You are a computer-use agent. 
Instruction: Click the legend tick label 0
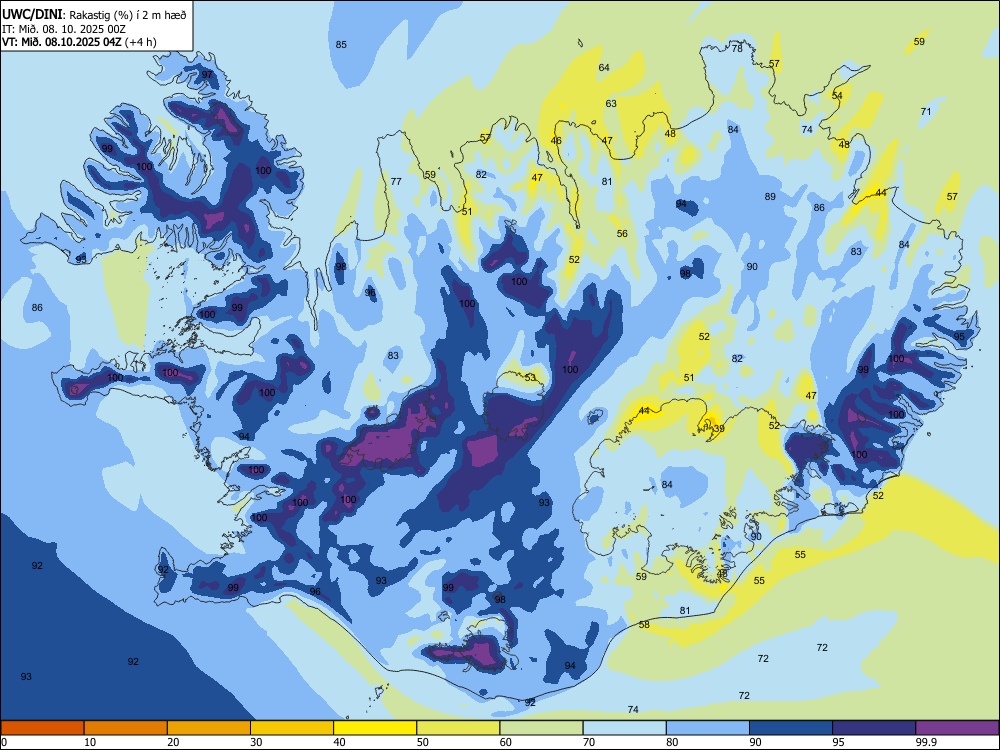[4, 742]
